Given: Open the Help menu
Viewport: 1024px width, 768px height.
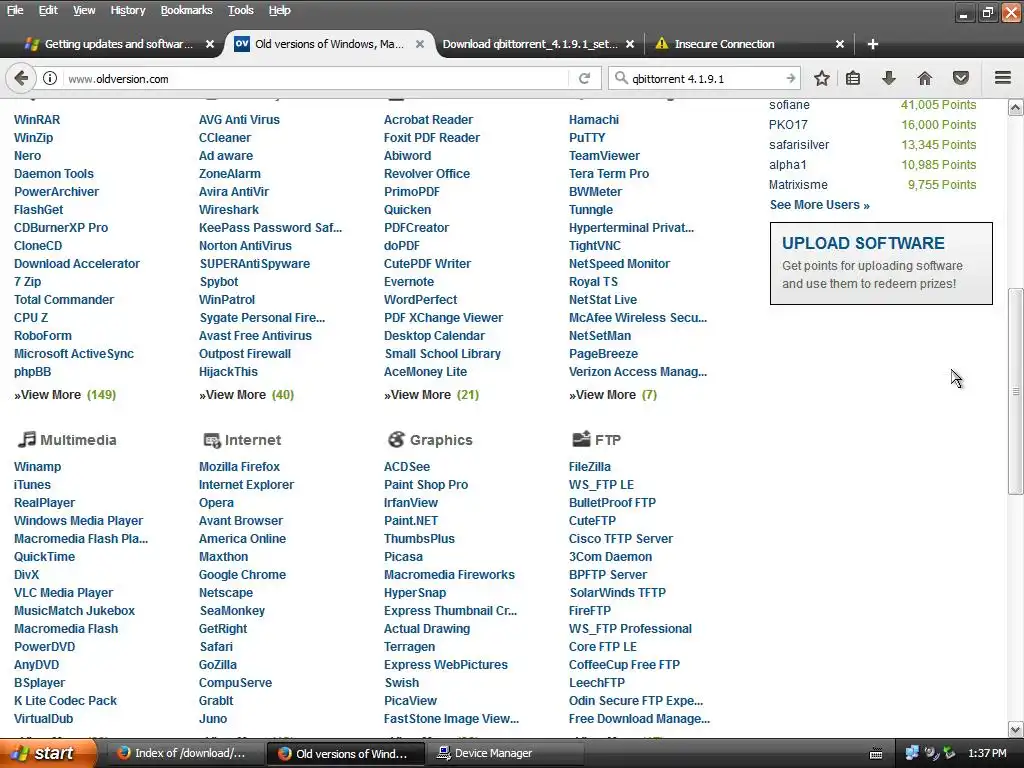Looking at the screenshot, I should [x=280, y=10].
